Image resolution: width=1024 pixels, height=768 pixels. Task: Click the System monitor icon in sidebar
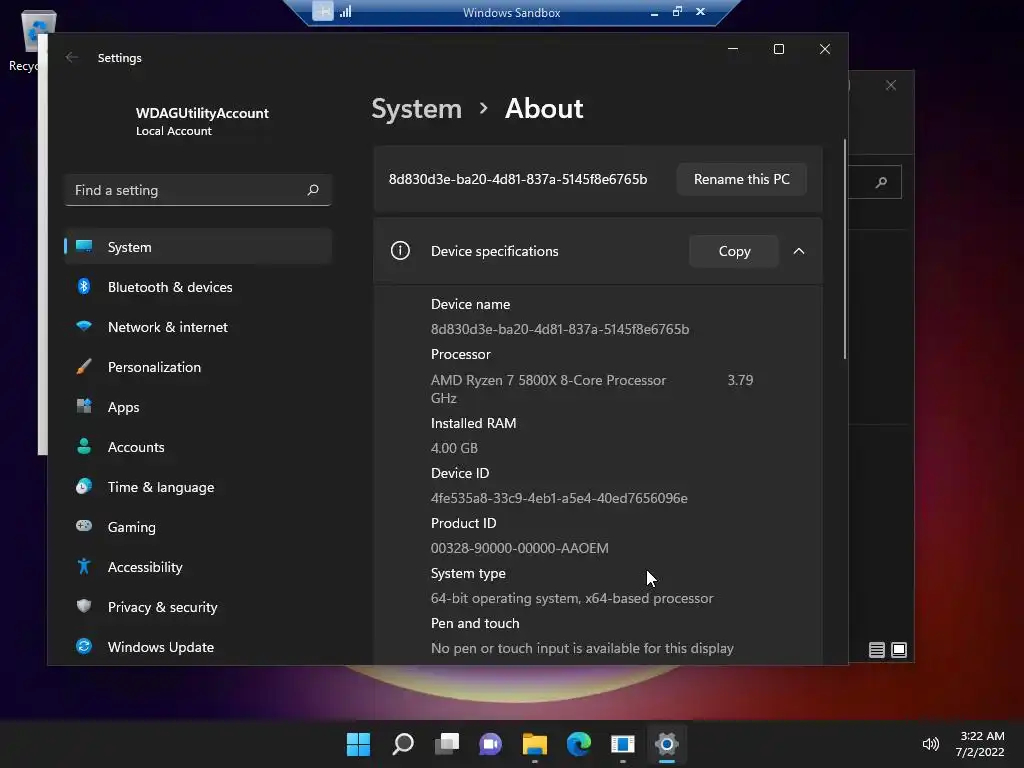point(84,246)
